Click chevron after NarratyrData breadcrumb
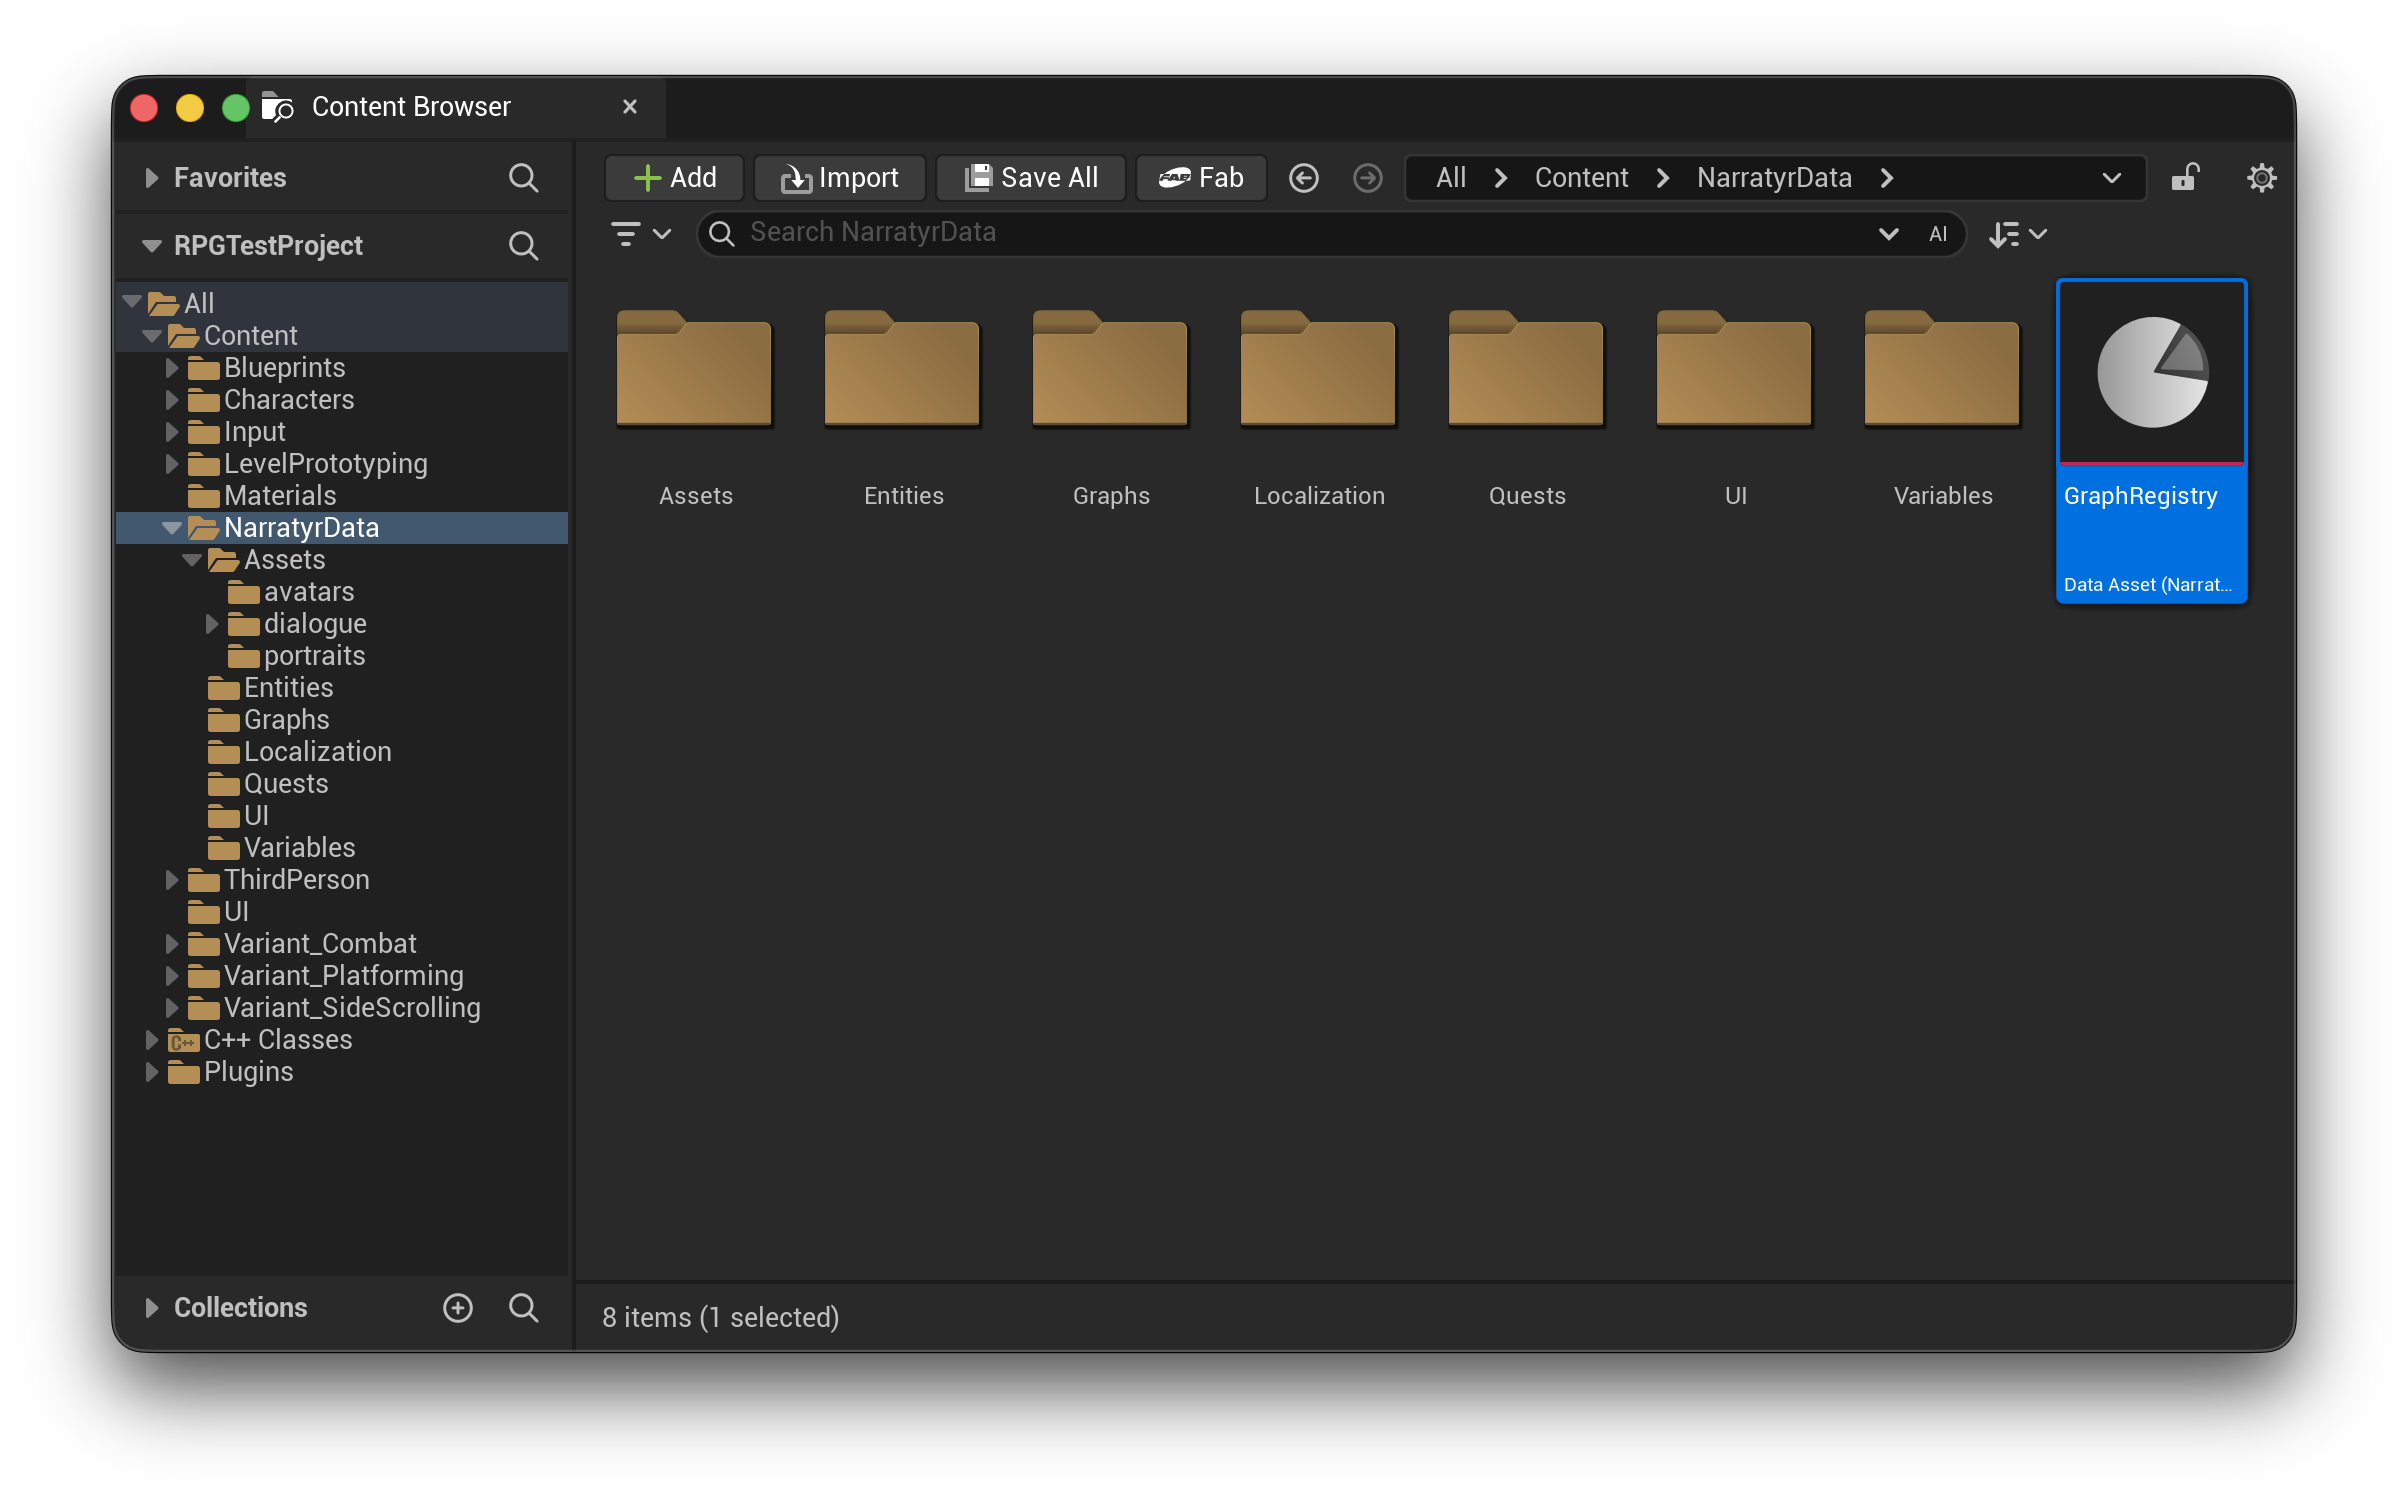 pyautogui.click(x=1886, y=178)
